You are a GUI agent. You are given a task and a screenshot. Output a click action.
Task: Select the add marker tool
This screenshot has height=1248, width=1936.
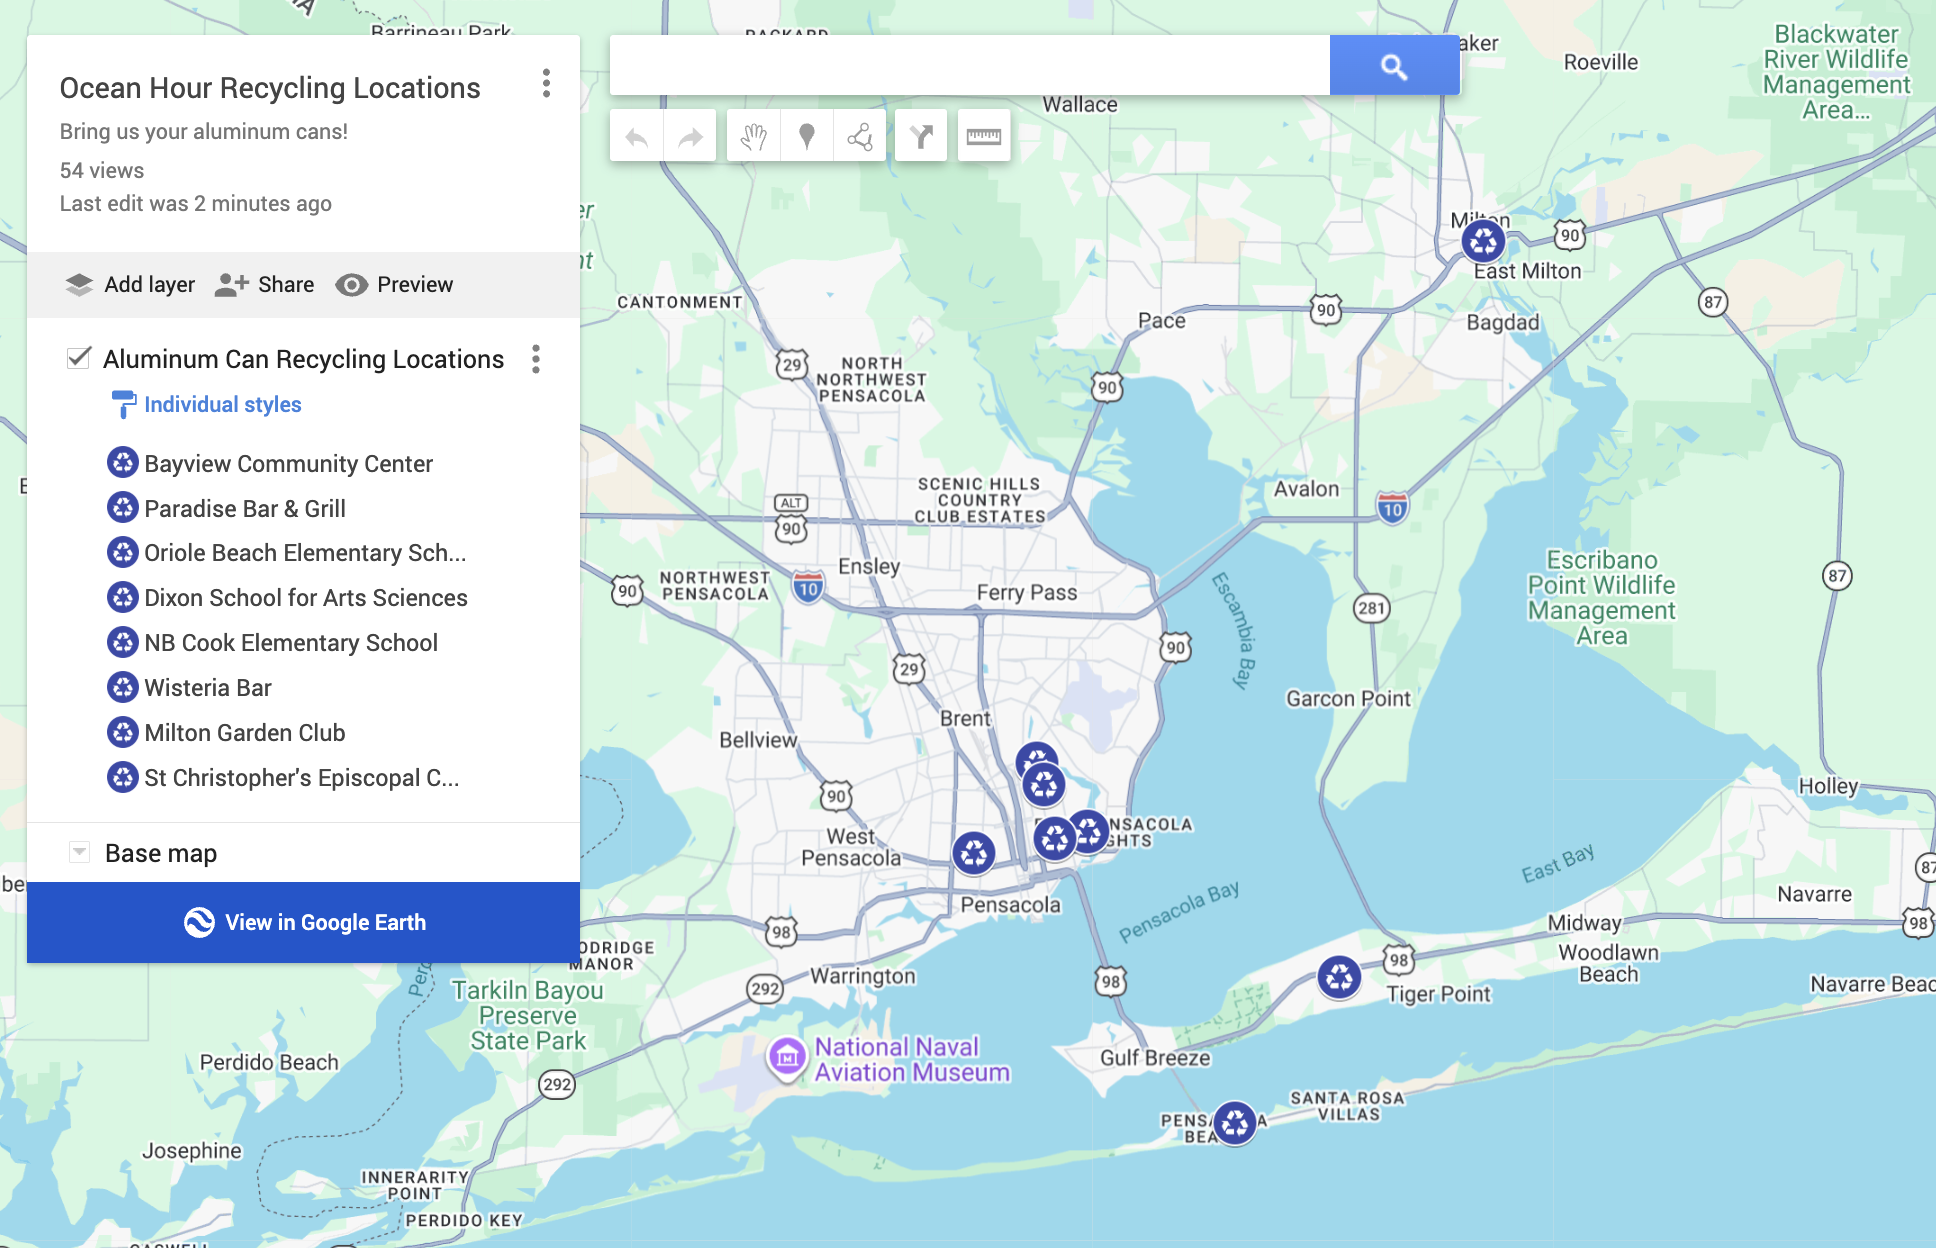[806, 136]
